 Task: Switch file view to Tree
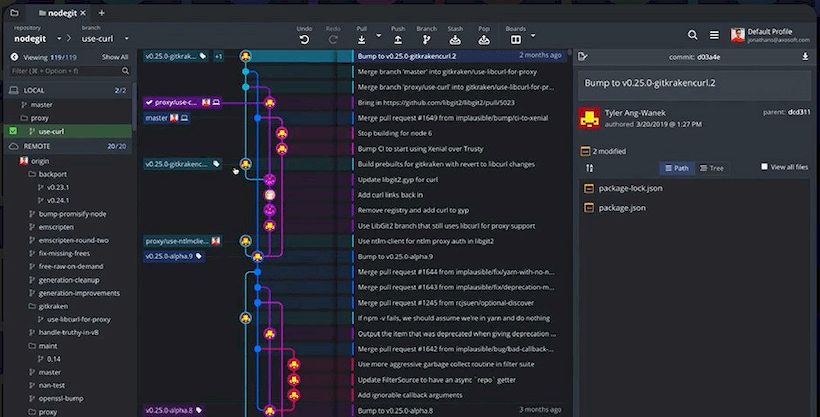(x=712, y=168)
